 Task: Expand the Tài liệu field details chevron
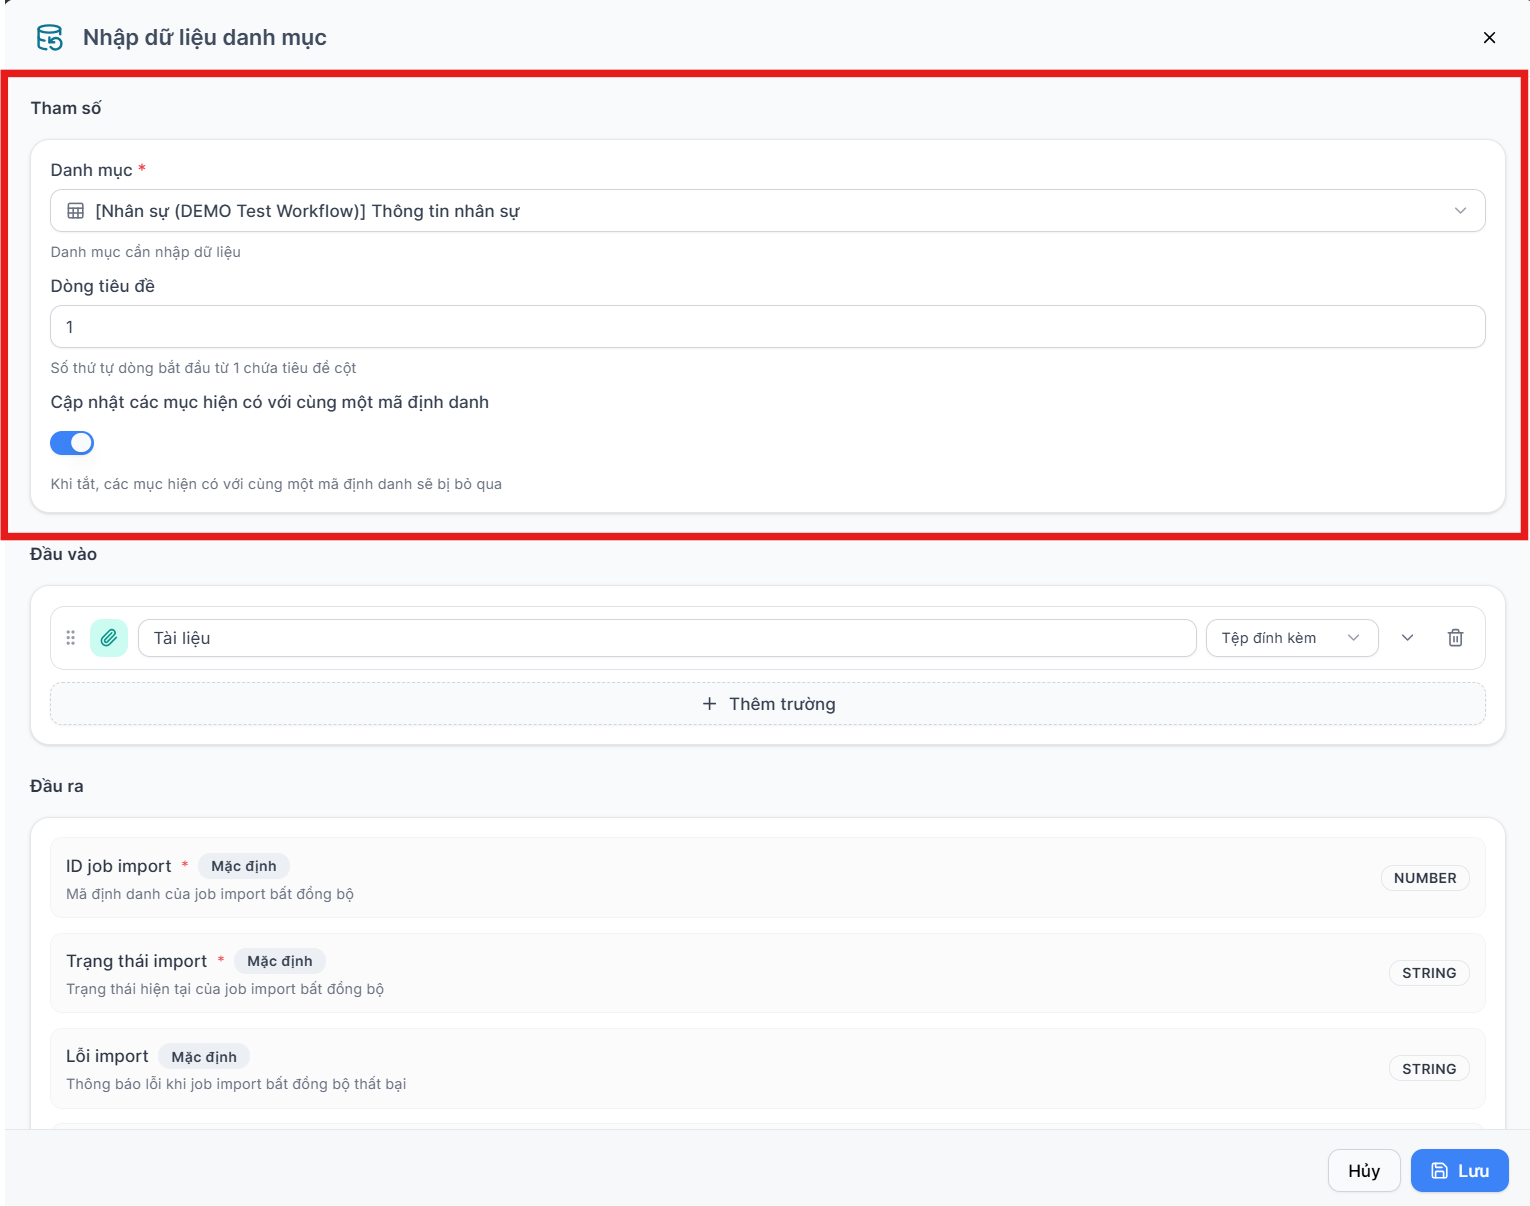1407,638
